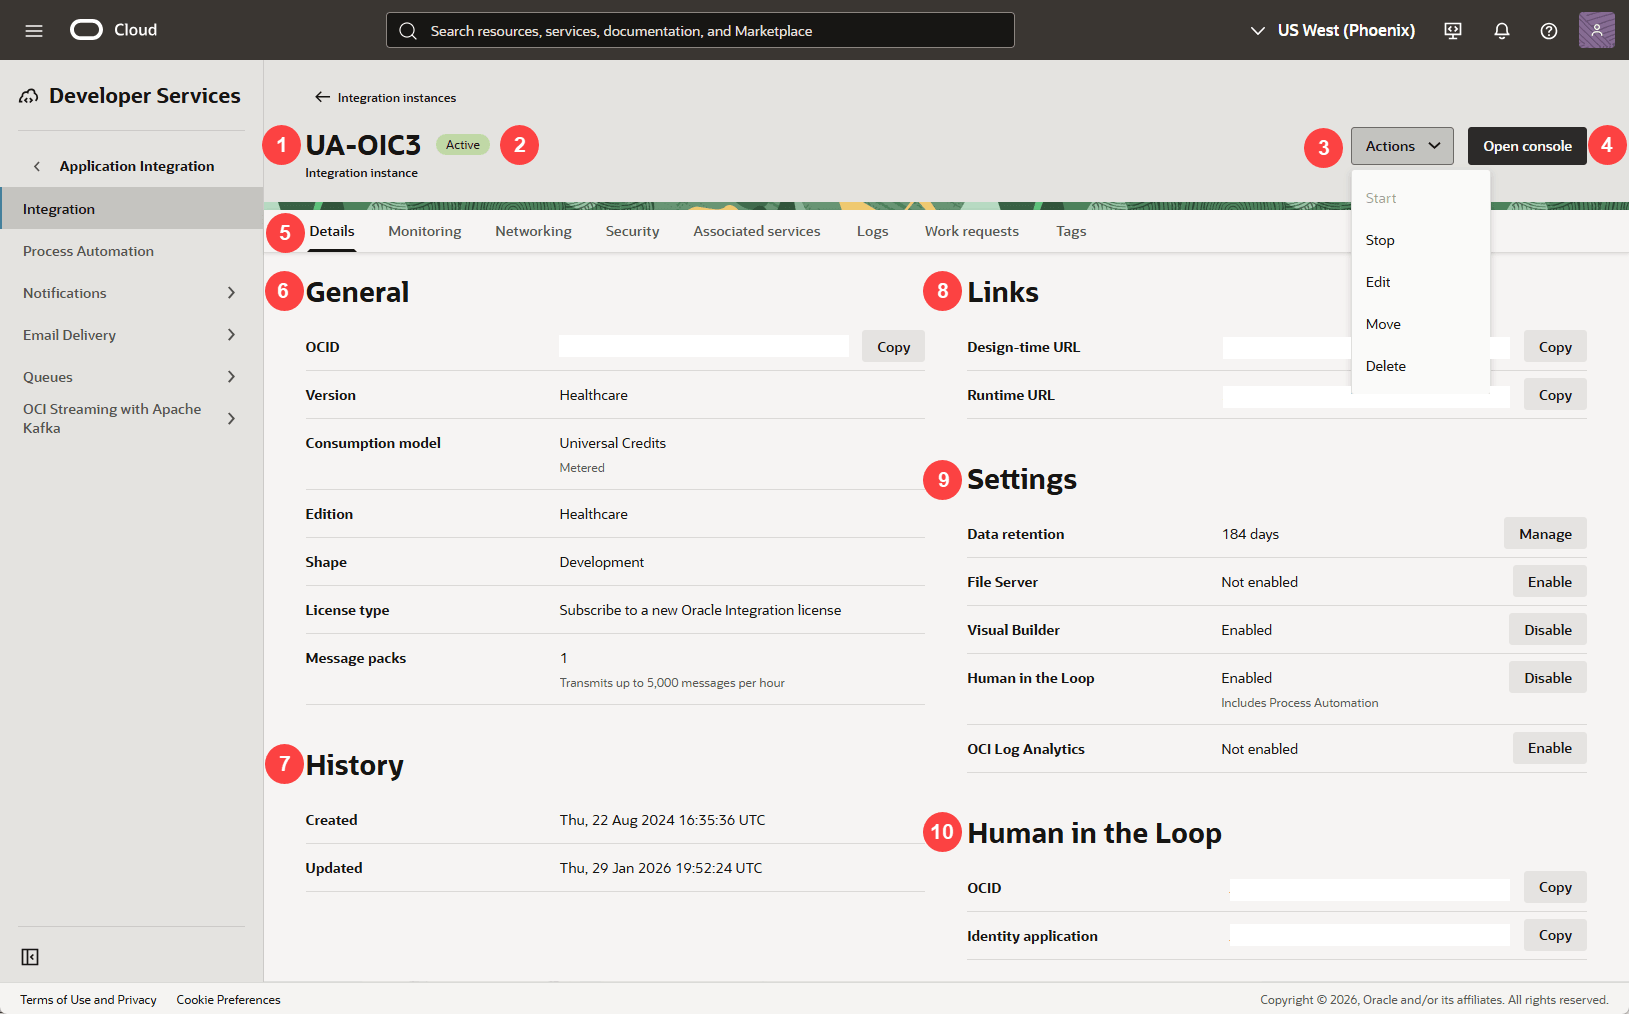The height and width of the screenshot is (1014, 1629).
Task: Click 'Transmits up to 5,000 messages per hour'
Action: click(672, 683)
